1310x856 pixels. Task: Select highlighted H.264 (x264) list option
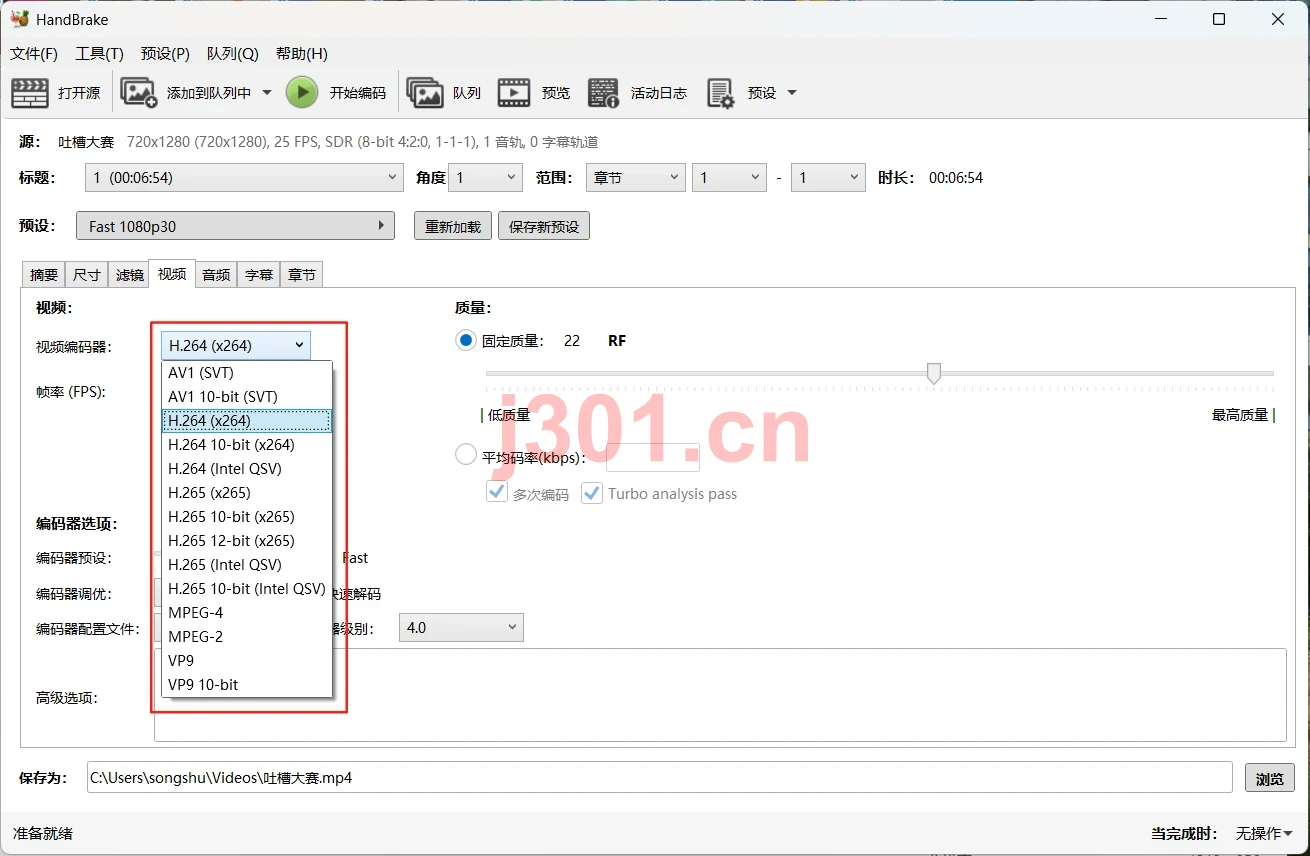247,421
